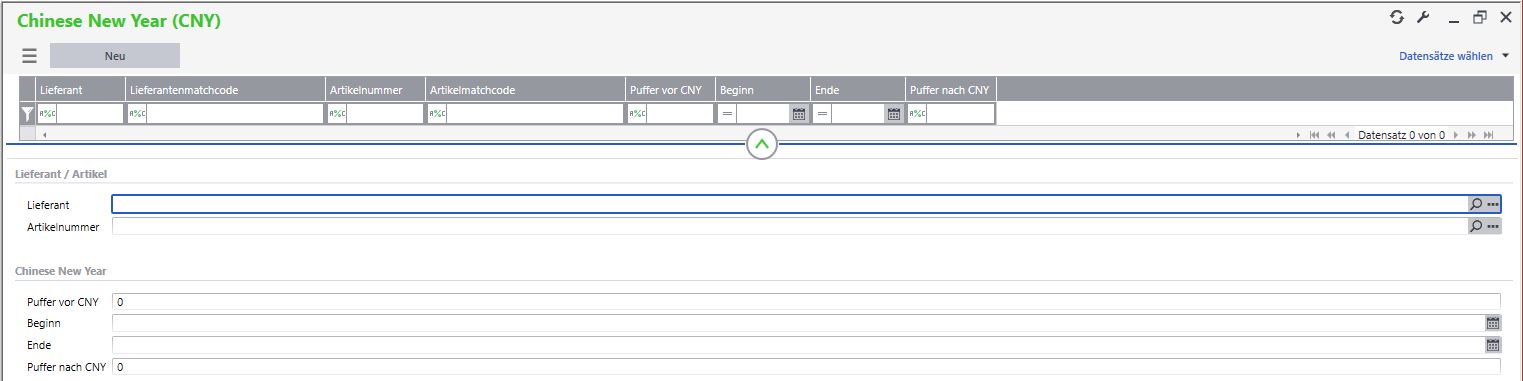
Task: Open Beginn date picker in form
Action: click(1493, 323)
